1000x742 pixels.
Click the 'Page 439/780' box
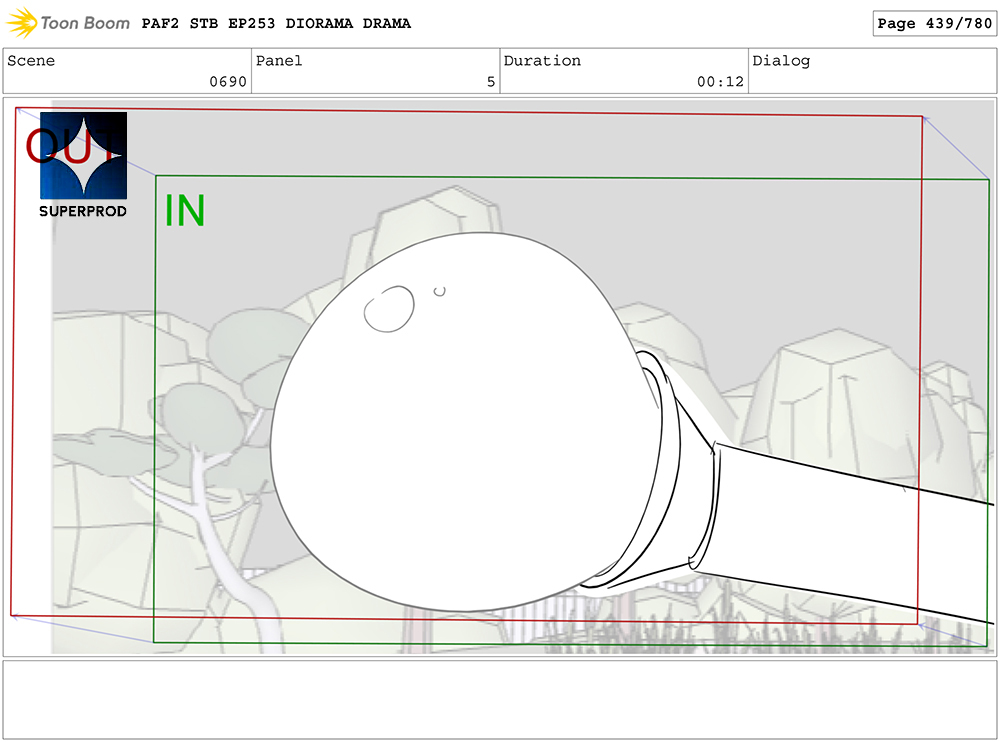(x=934, y=24)
